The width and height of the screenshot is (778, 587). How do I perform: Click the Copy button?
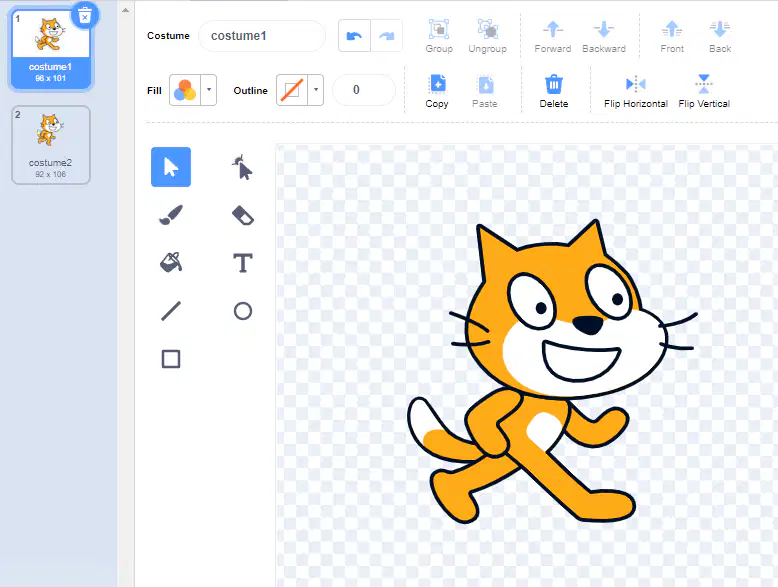(437, 91)
